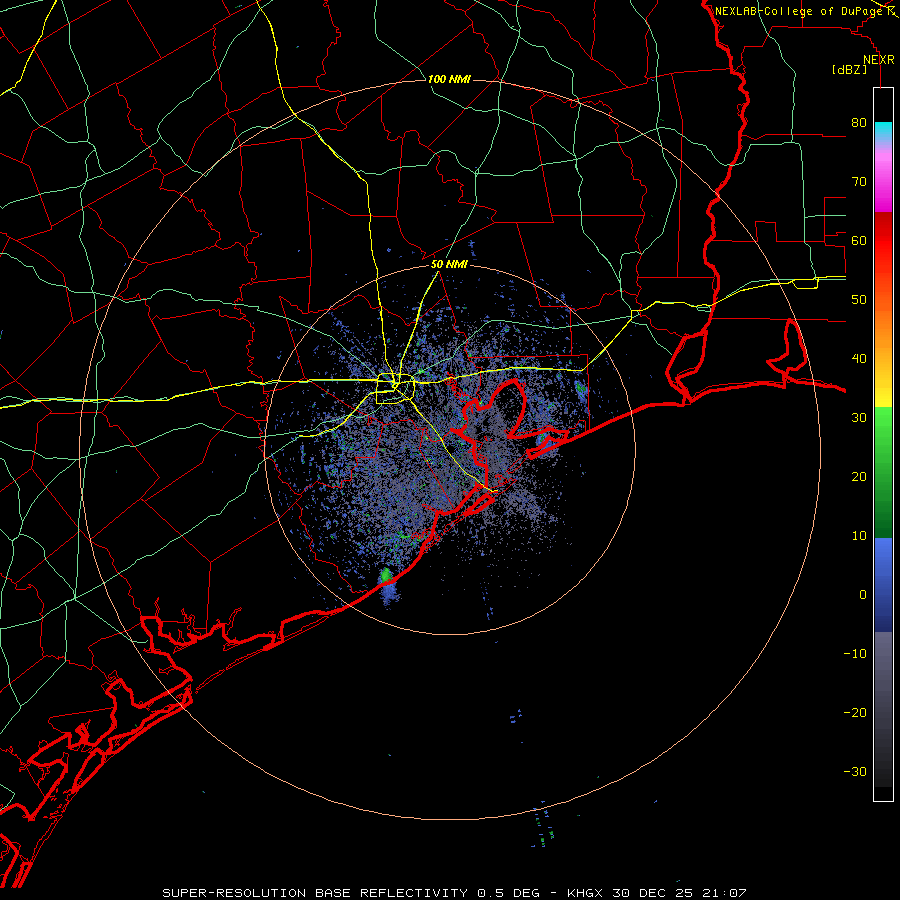Click the 20 value on dBZ scale
The height and width of the screenshot is (900, 900).
pos(859,476)
